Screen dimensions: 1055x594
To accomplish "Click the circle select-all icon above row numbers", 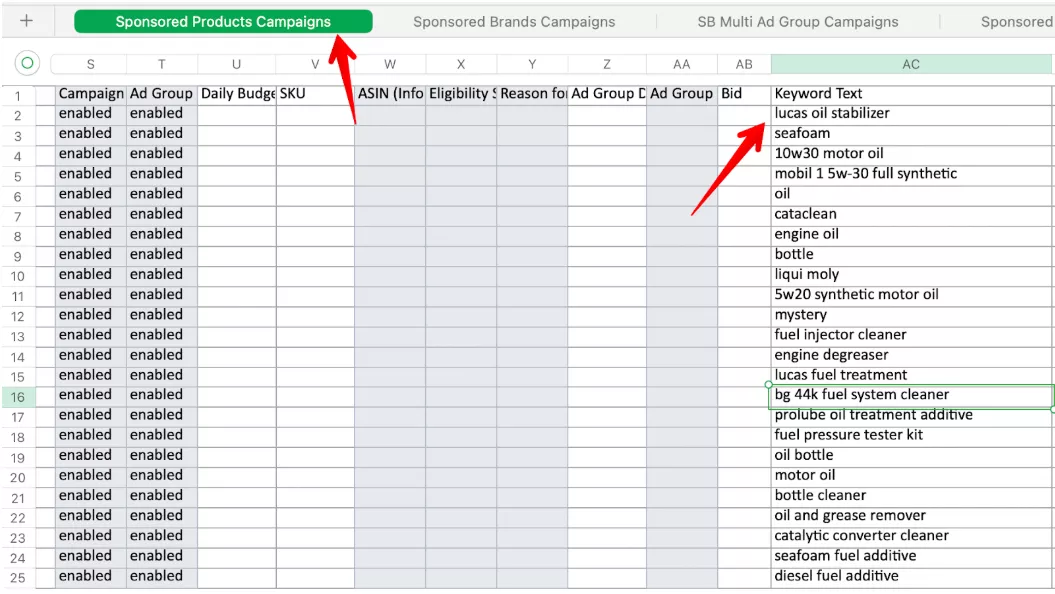I will 25,62.
